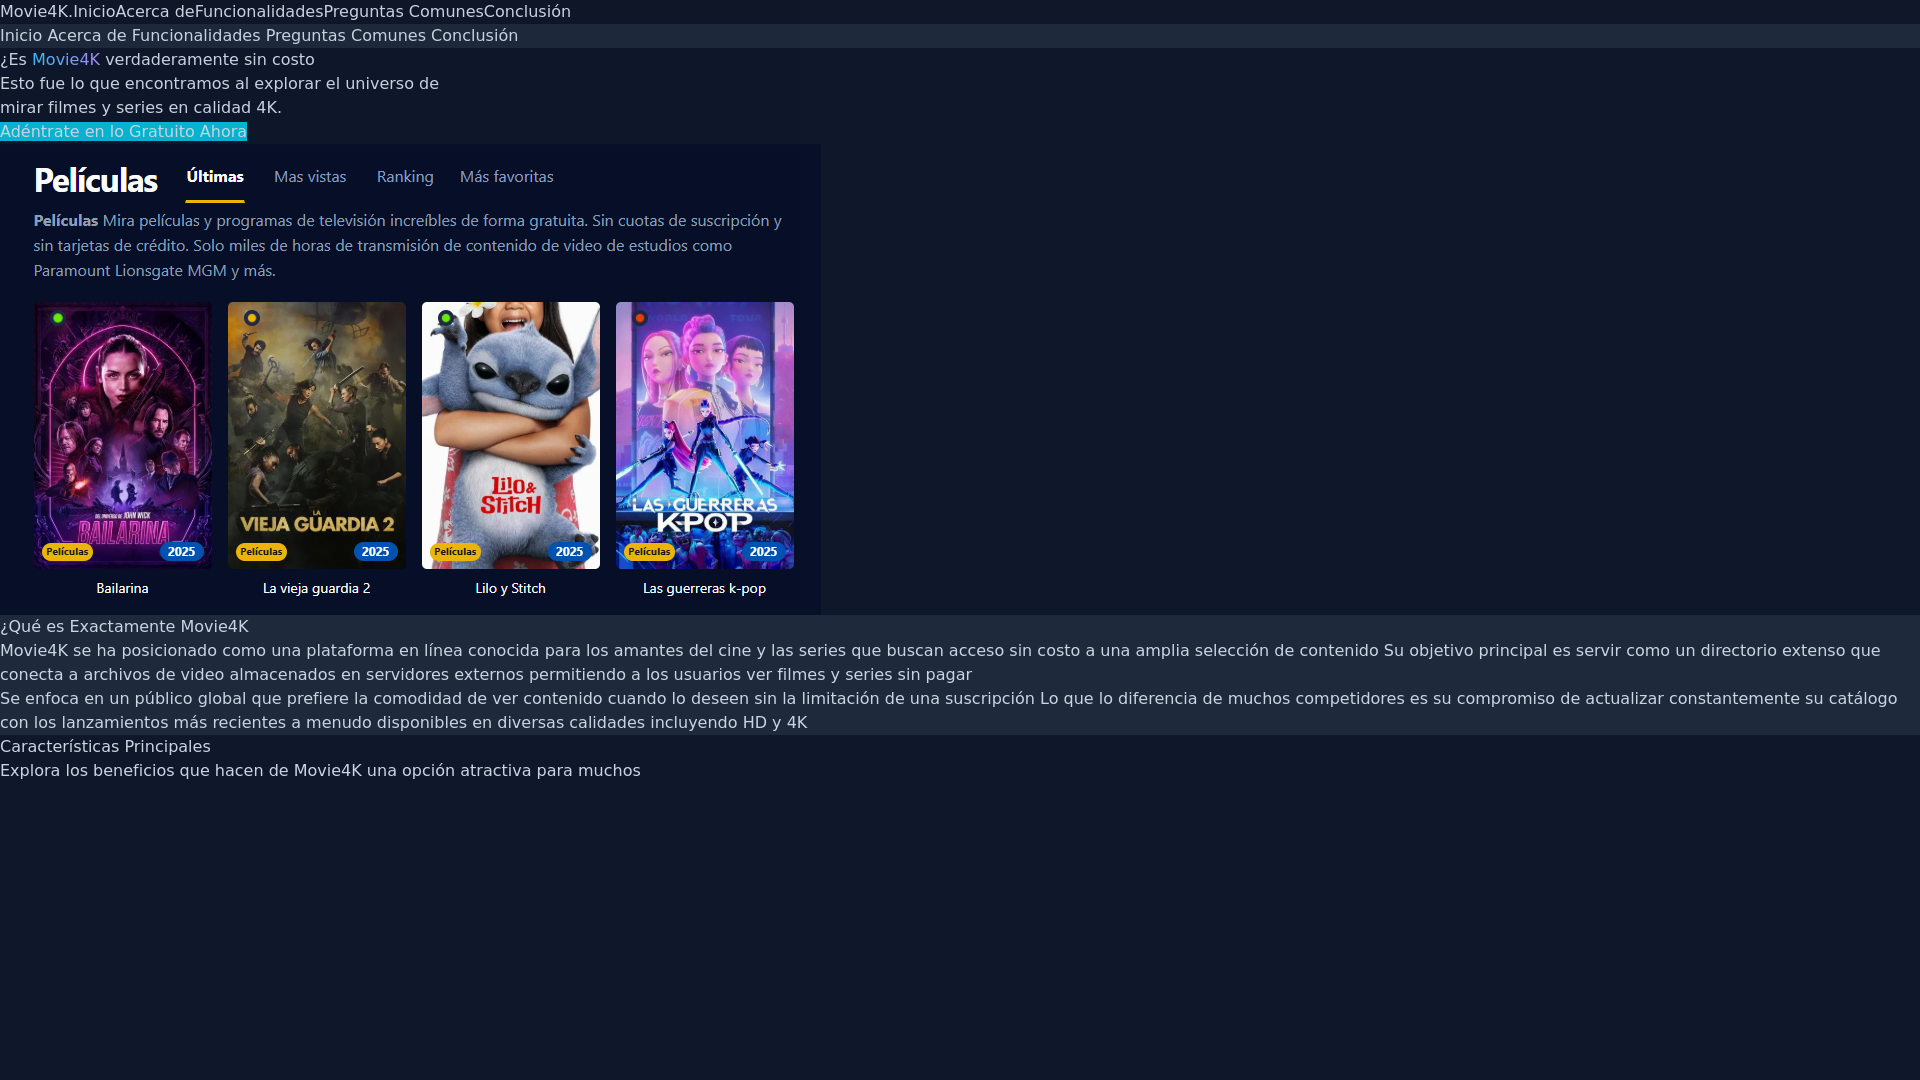
Task: Open the Bailarina movie poster
Action: 123,435
